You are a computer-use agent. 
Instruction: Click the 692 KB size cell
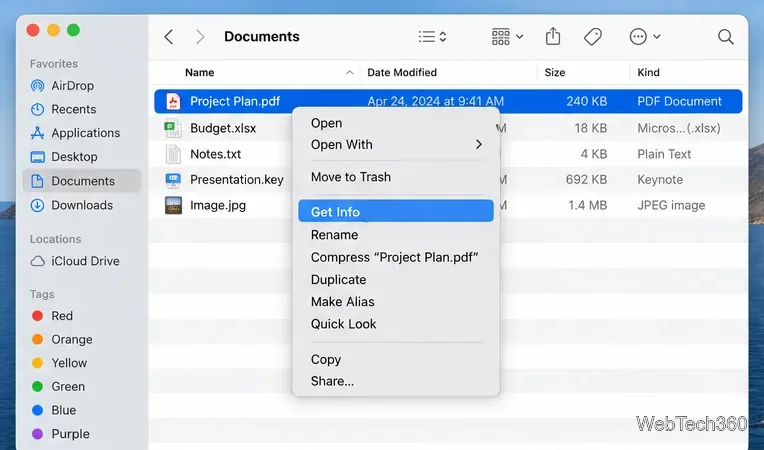point(586,180)
